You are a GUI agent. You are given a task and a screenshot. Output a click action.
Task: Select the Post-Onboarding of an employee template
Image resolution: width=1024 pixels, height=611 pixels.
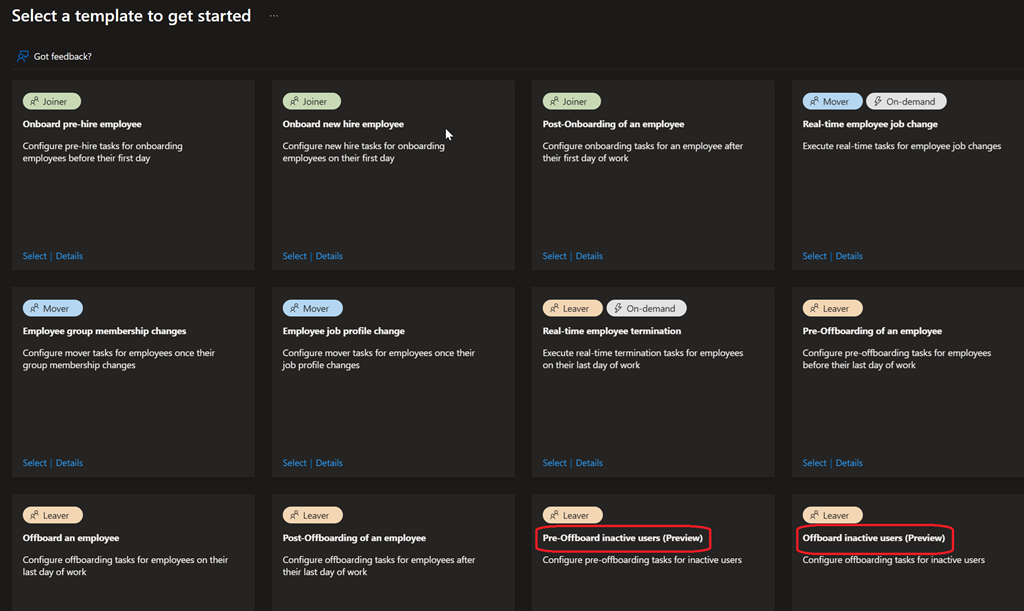[x=554, y=255]
